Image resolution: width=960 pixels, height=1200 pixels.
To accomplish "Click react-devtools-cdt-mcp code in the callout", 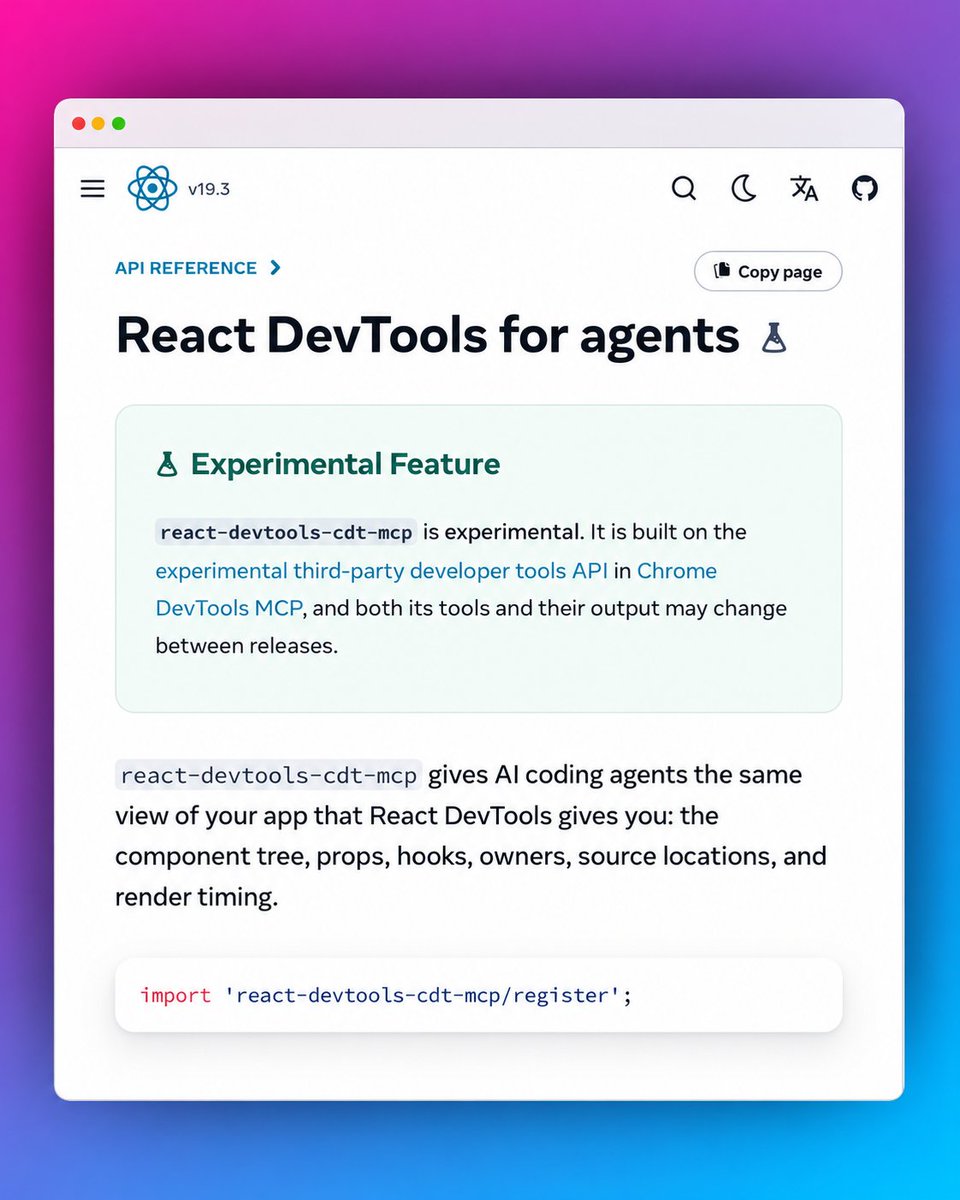I will tap(286, 532).
